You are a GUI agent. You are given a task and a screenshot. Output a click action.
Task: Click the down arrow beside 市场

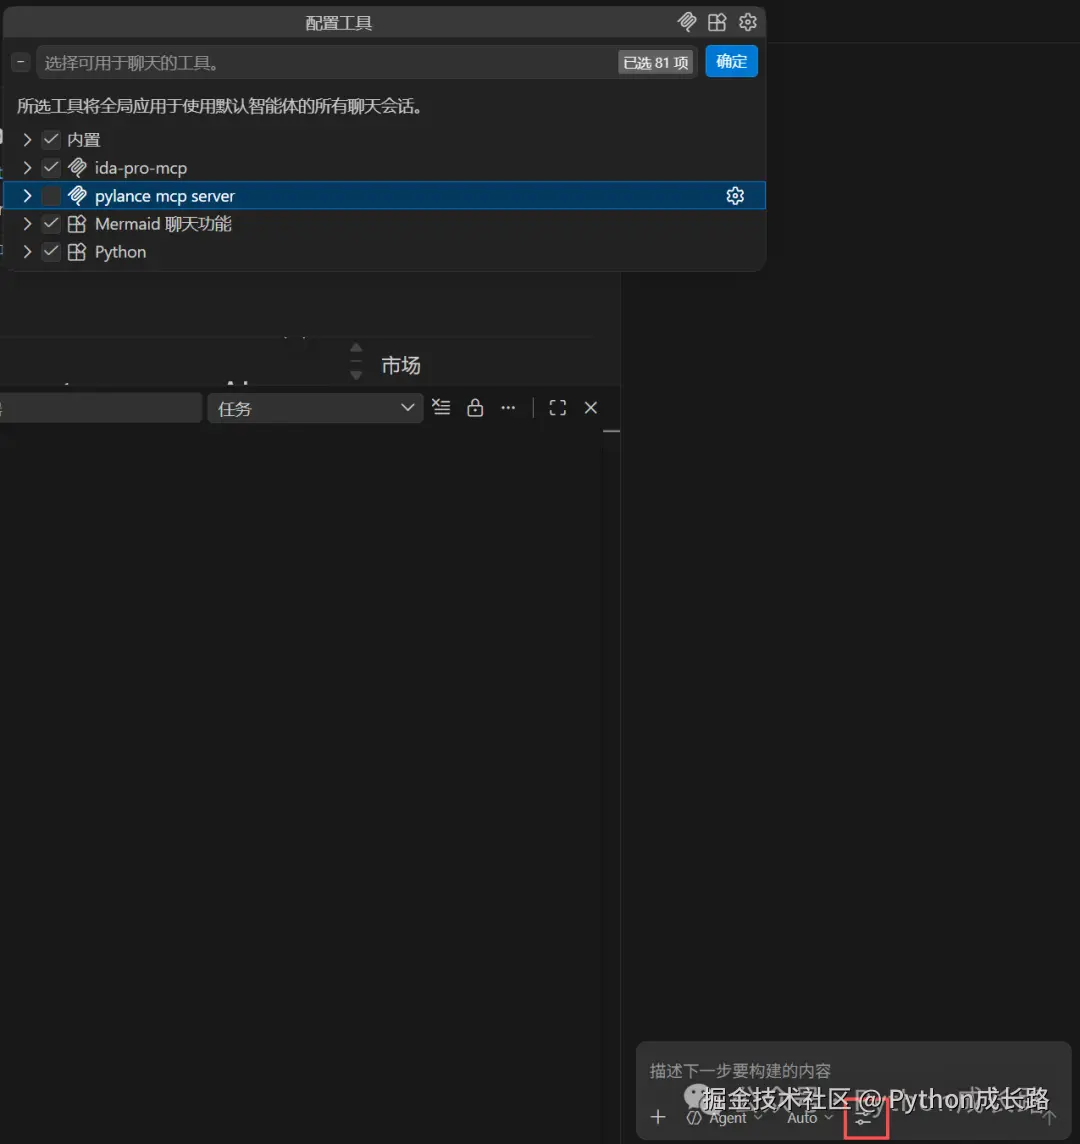coord(356,375)
